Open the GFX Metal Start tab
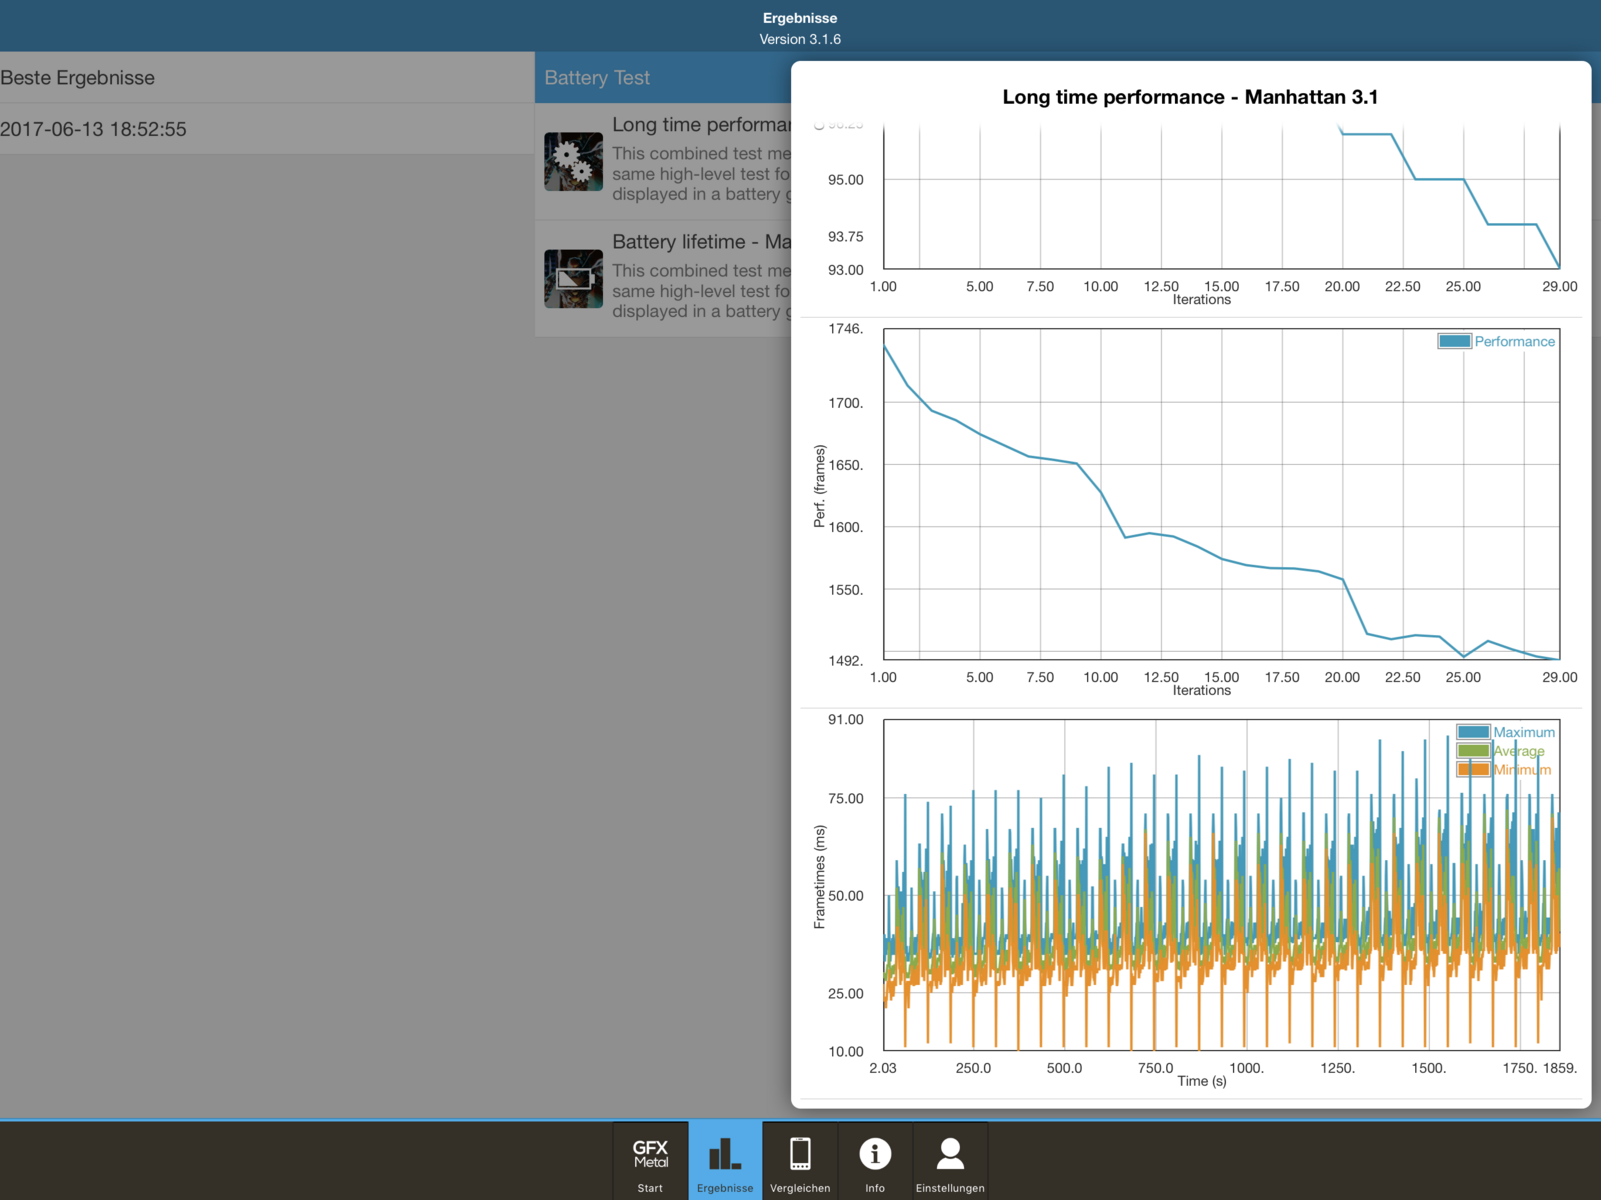1601x1200 pixels. [x=650, y=1160]
